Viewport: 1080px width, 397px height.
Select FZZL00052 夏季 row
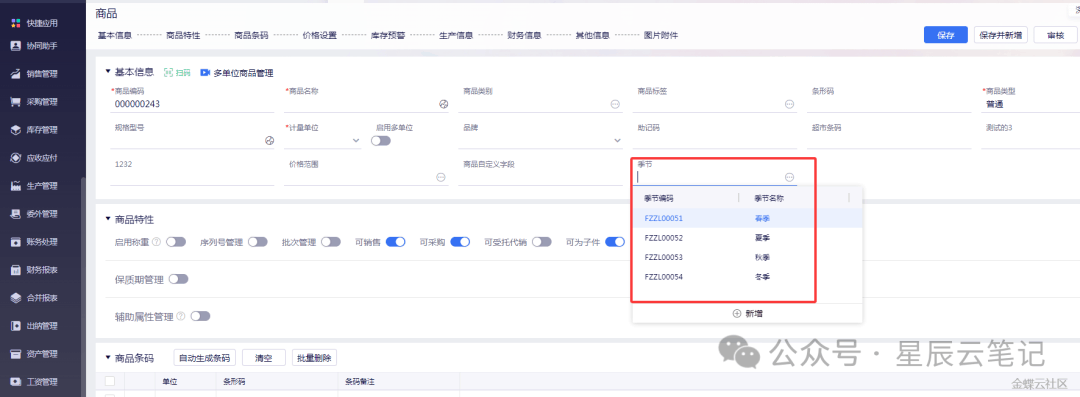pos(747,238)
